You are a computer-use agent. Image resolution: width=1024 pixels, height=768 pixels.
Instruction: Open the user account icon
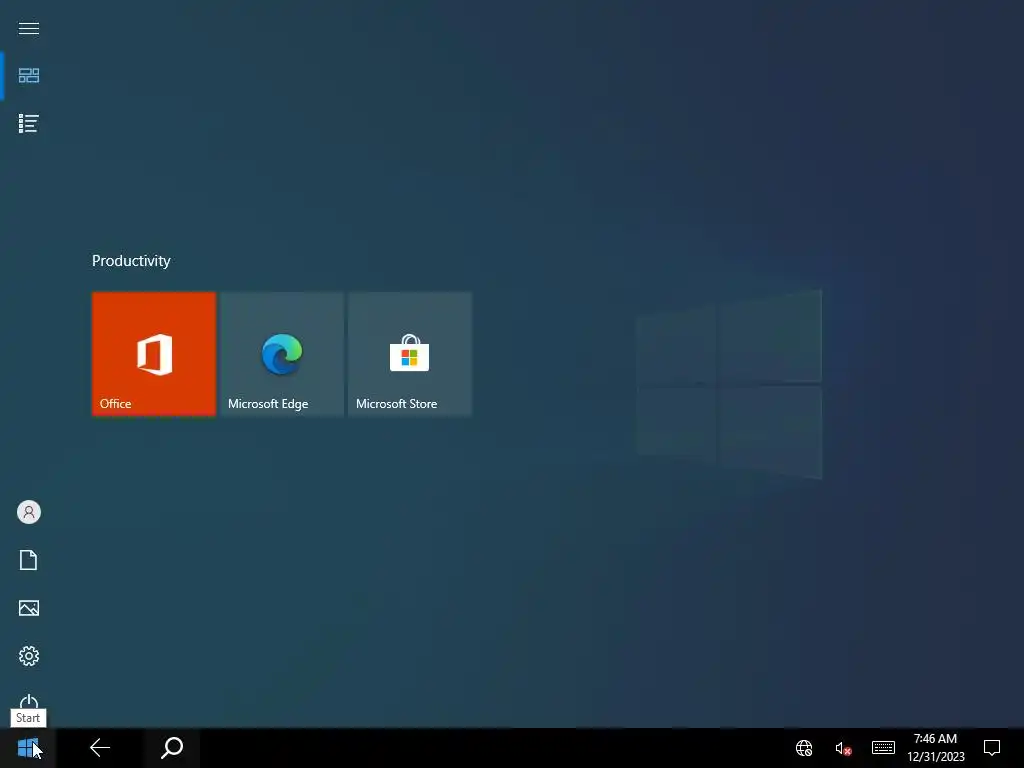coord(29,512)
